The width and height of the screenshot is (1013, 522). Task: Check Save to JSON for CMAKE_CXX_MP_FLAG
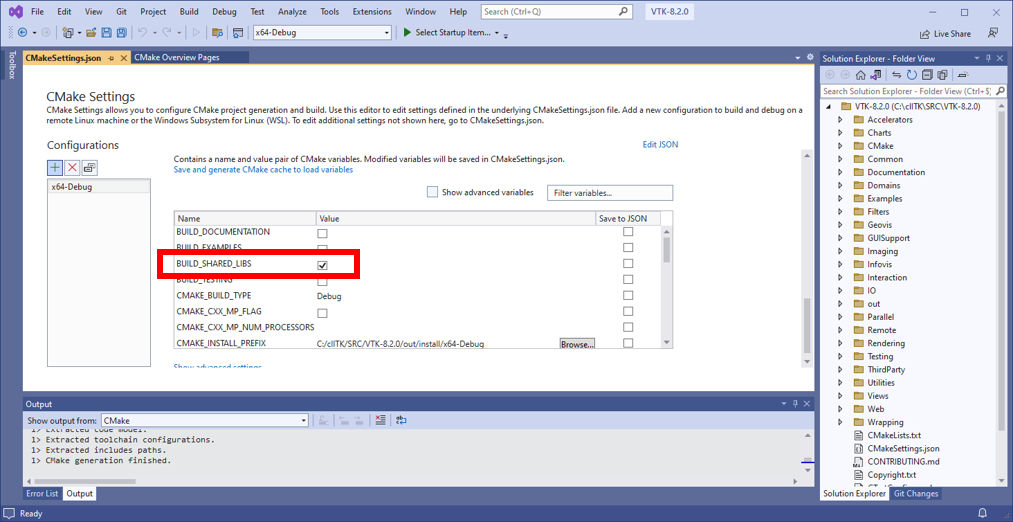point(627,311)
